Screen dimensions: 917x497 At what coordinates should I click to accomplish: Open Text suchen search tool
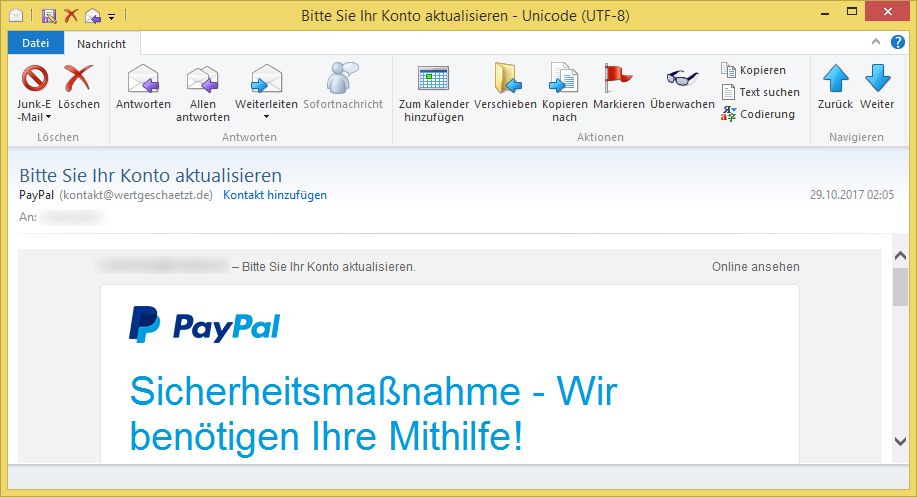click(760, 92)
